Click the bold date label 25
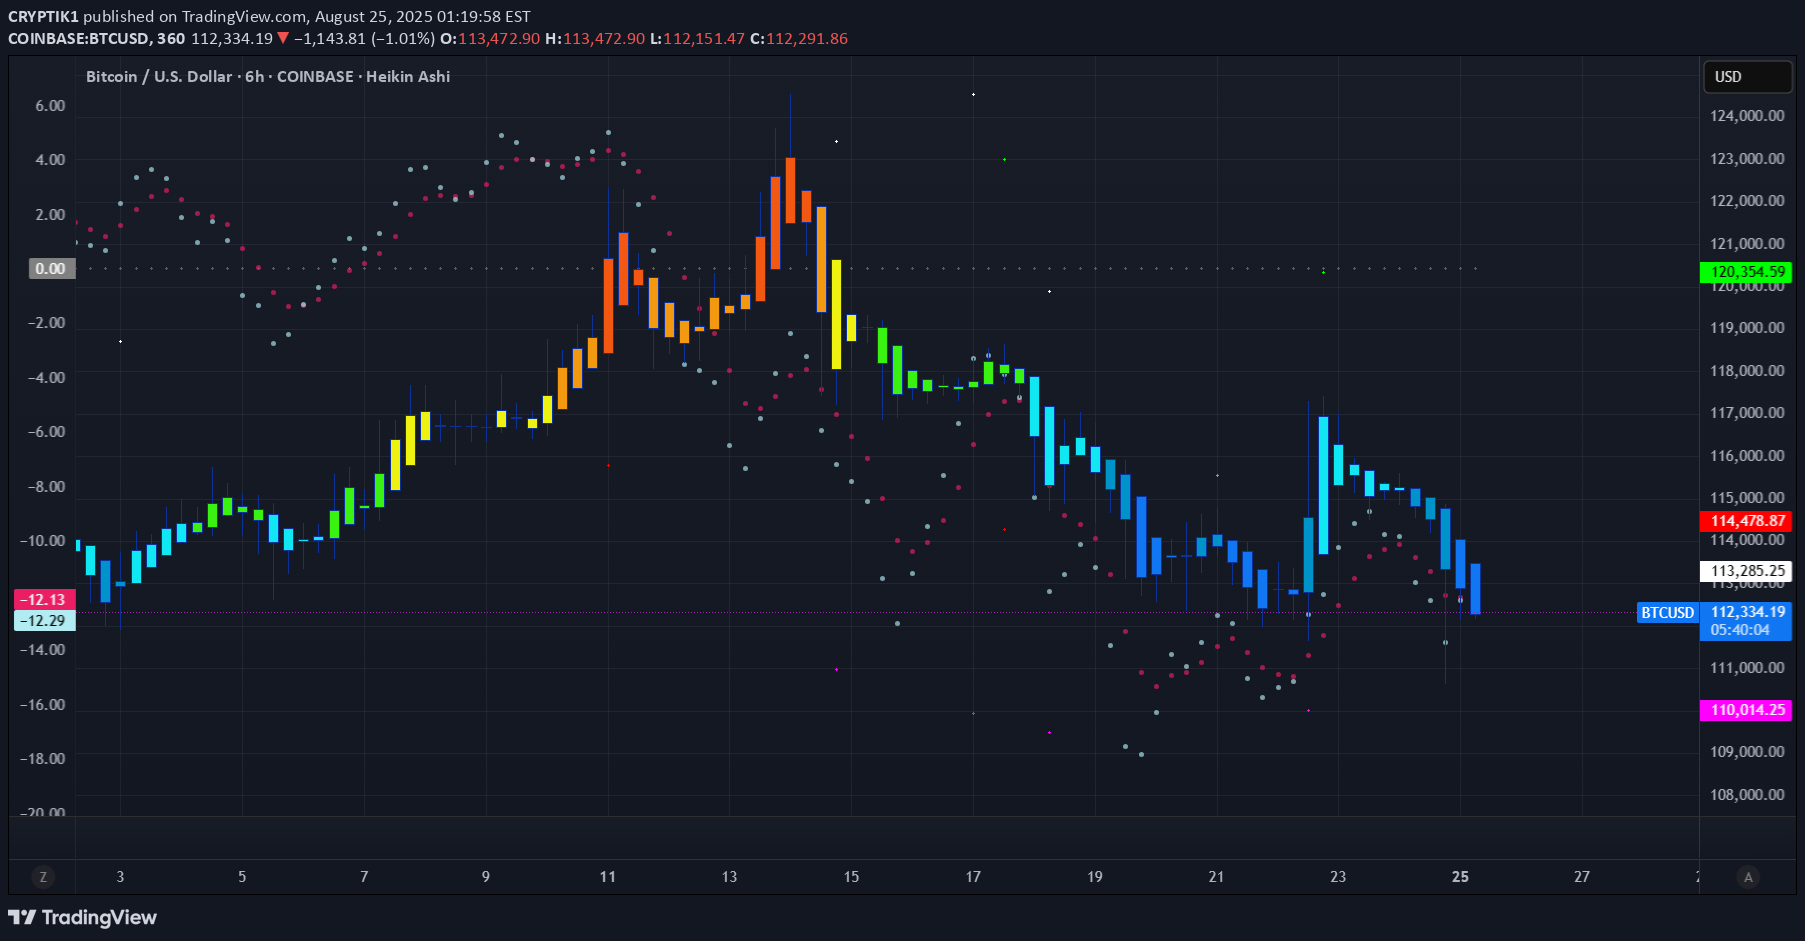 pos(1460,876)
